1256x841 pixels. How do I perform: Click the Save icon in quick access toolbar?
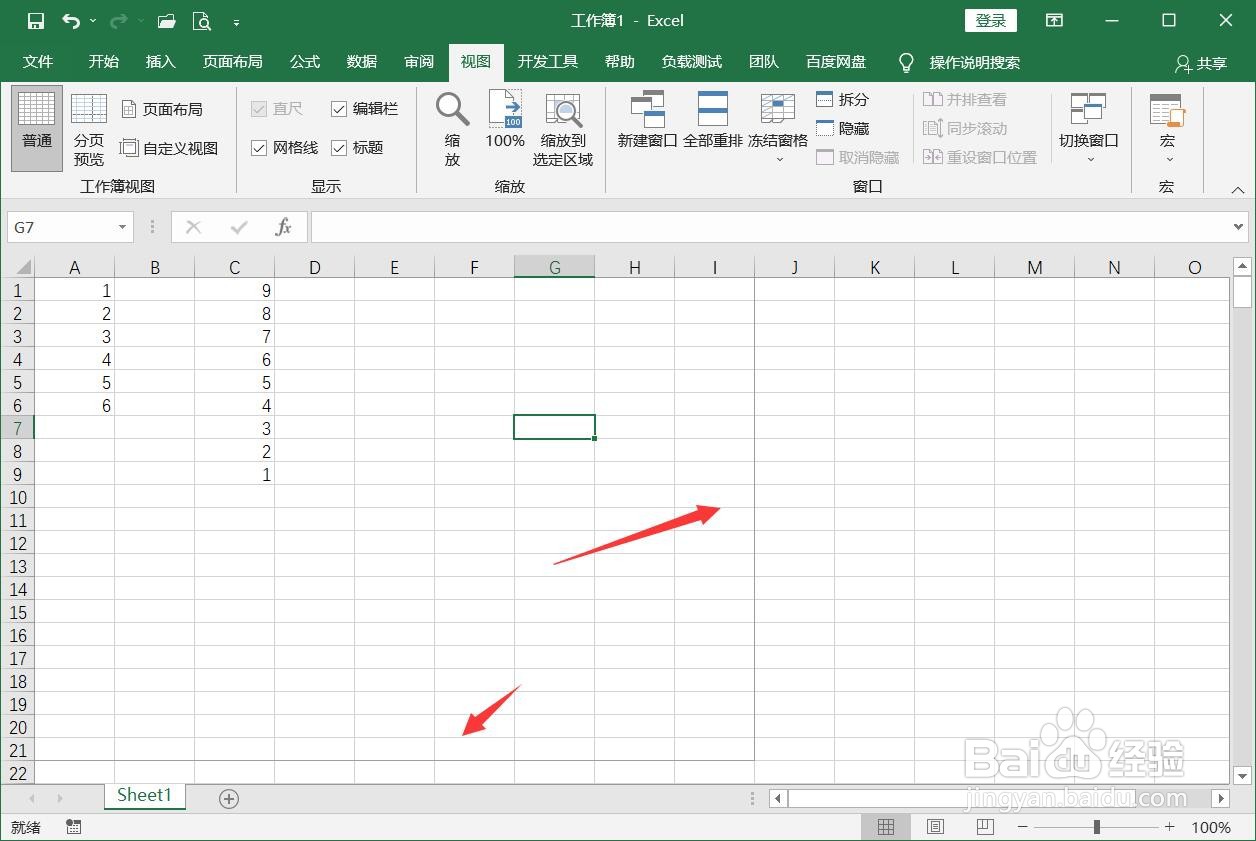[x=35, y=20]
